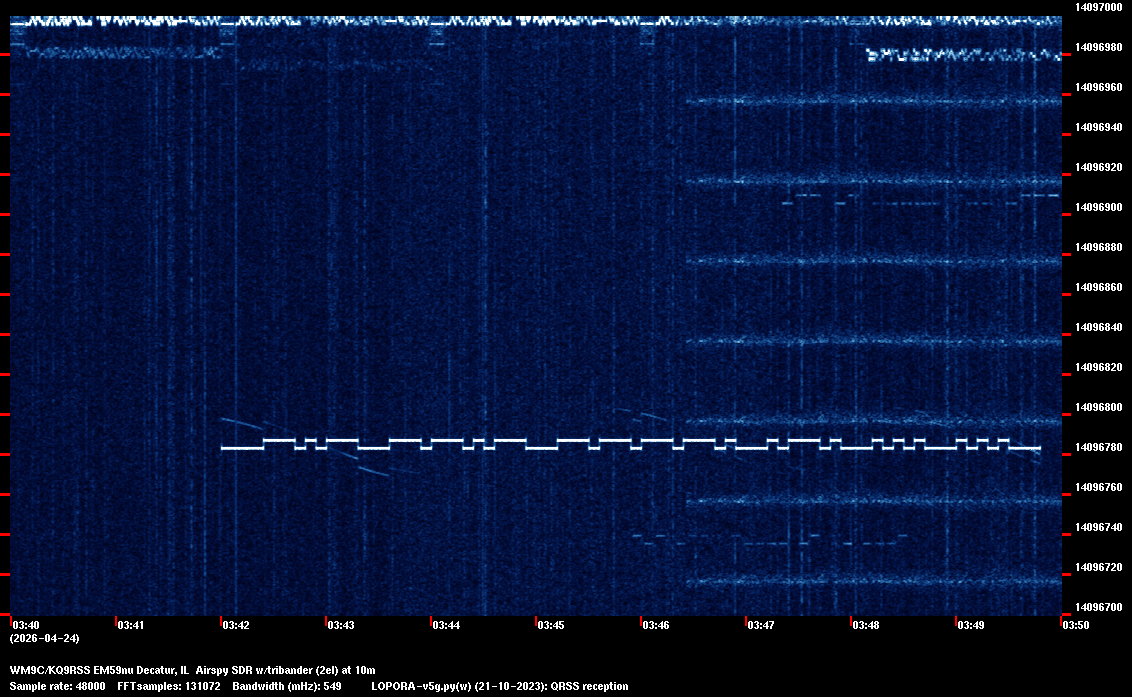Pick the 03:46 time axis marker
This screenshot has width=1132, height=697.
pyautogui.click(x=656, y=626)
